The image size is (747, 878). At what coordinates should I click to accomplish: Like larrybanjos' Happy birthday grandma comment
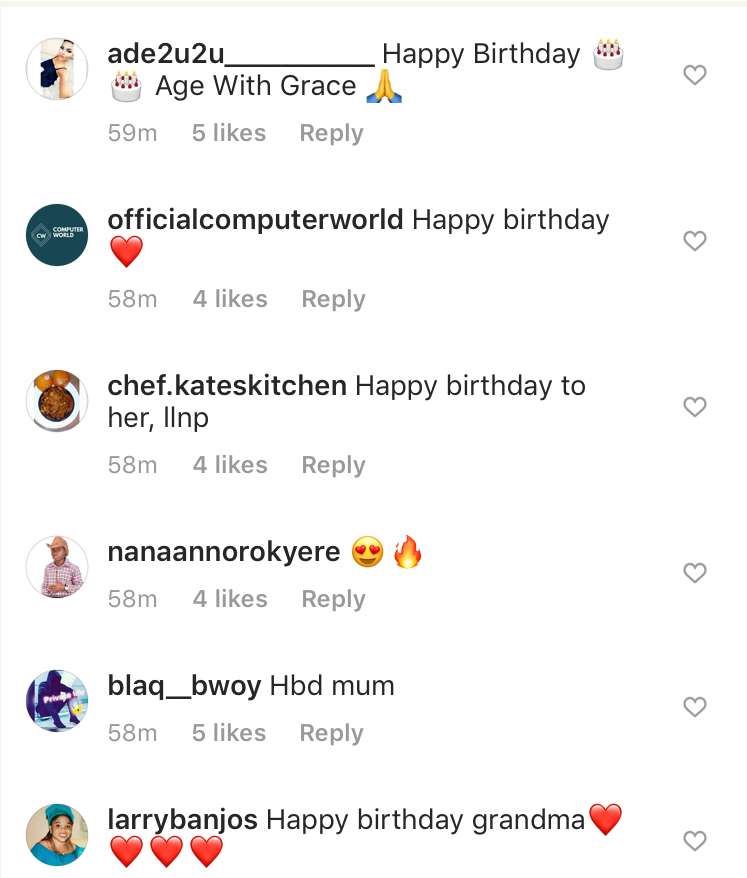click(694, 840)
